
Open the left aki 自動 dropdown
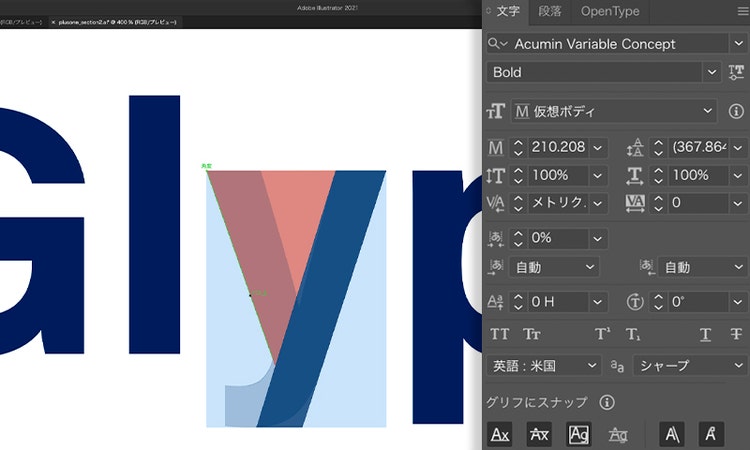pyautogui.click(x=554, y=267)
